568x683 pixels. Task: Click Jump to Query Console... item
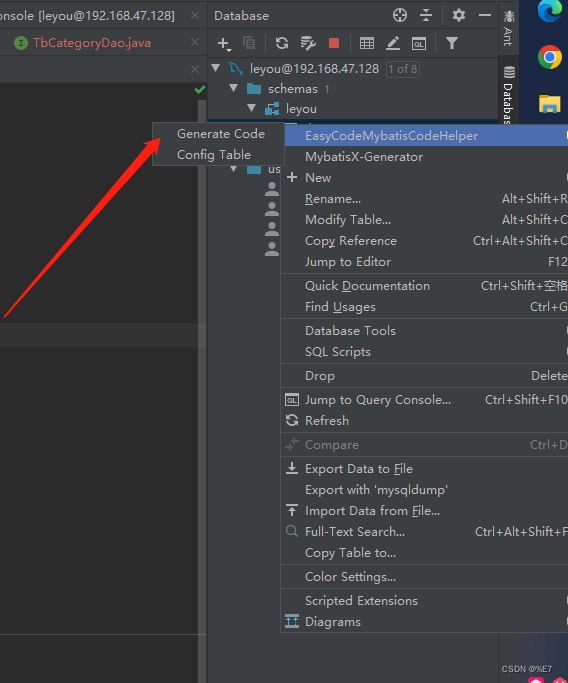click(x=424, y=400)
